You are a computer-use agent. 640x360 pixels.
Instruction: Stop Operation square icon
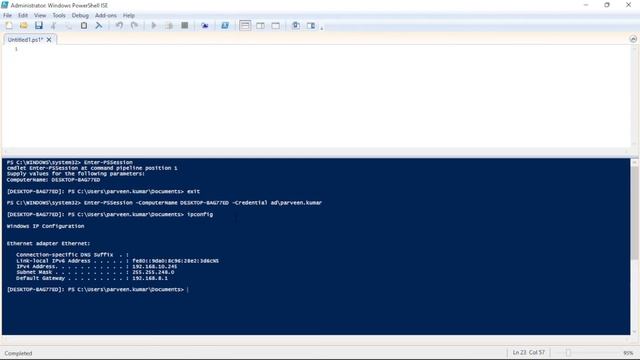(184, 25)
